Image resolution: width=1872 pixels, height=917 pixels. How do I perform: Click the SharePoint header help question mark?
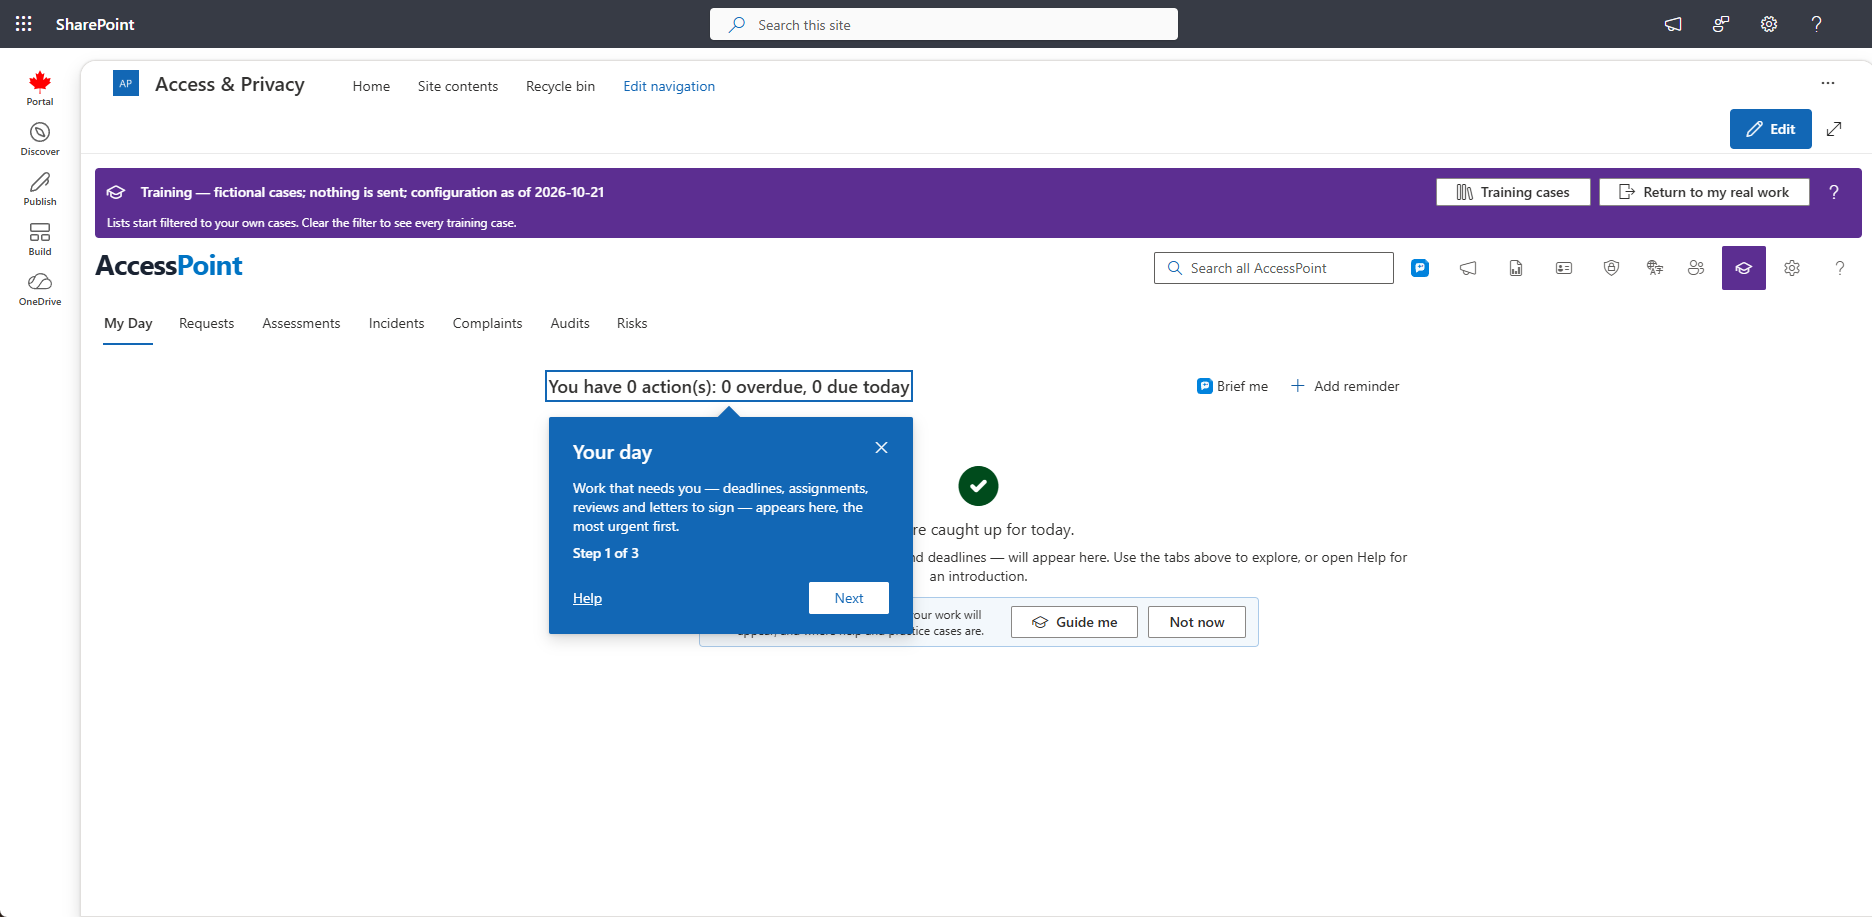point(1817,24)
